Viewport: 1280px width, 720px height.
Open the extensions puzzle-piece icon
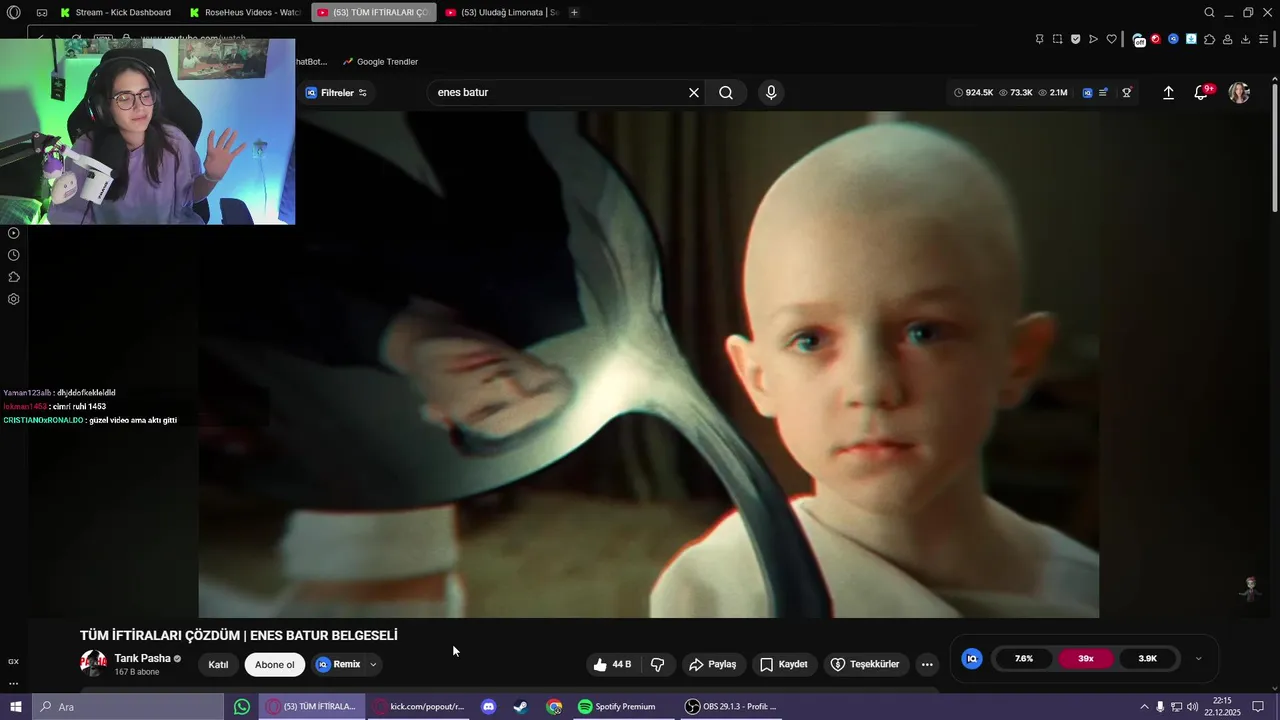(x=1210, y=39)
